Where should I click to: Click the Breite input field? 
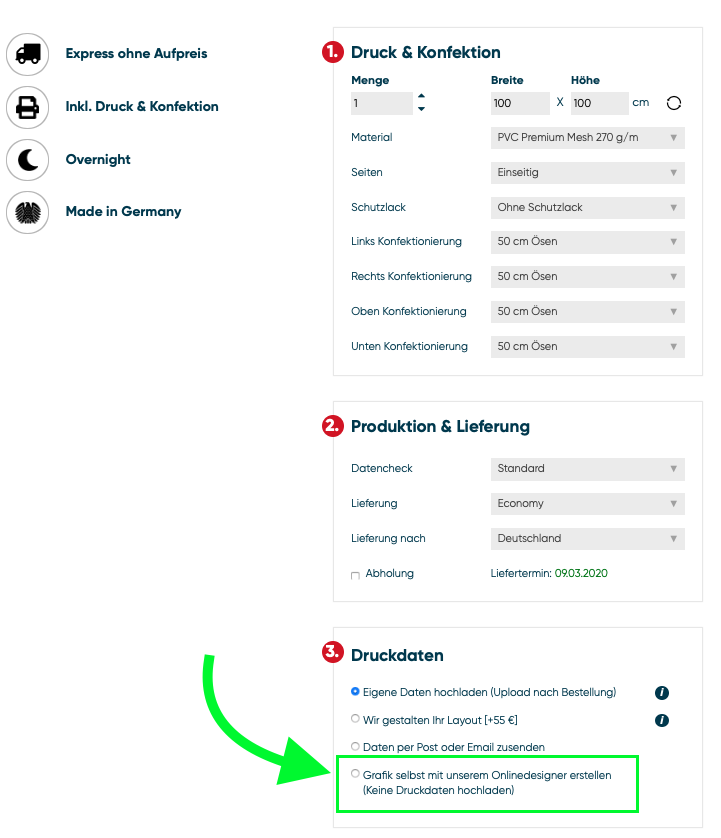(520, 103)
